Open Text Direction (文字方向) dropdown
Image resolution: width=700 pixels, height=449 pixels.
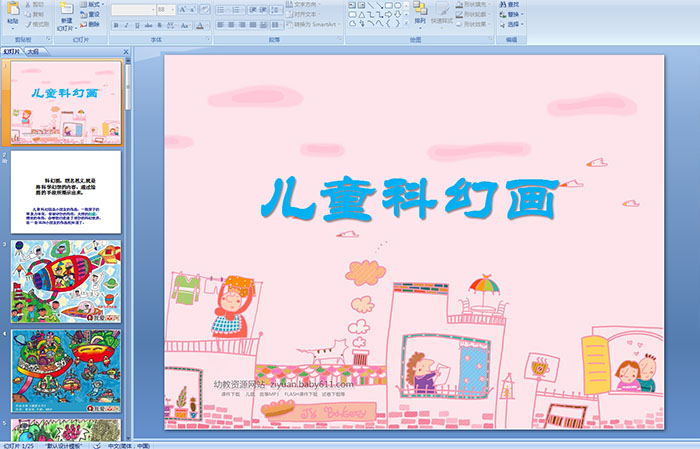coord(303,4)
